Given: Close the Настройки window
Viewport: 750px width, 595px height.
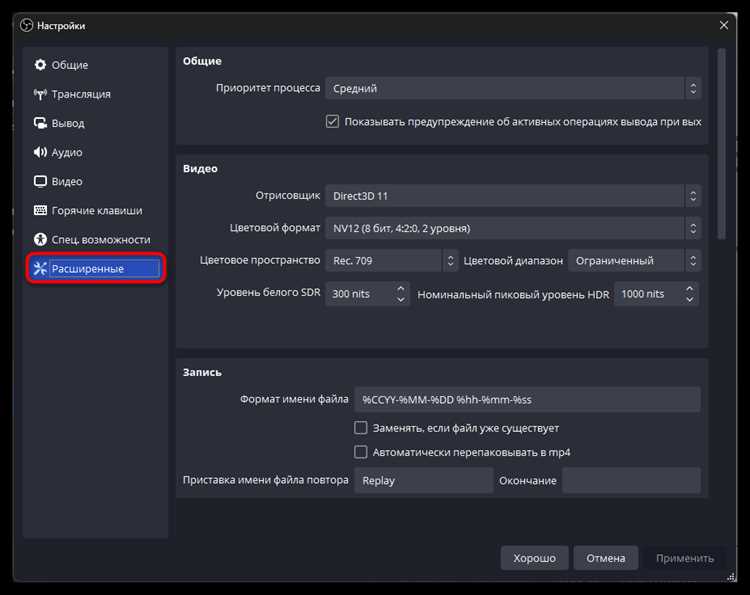Looking at the screenshot, I should (x=724, y=25).
